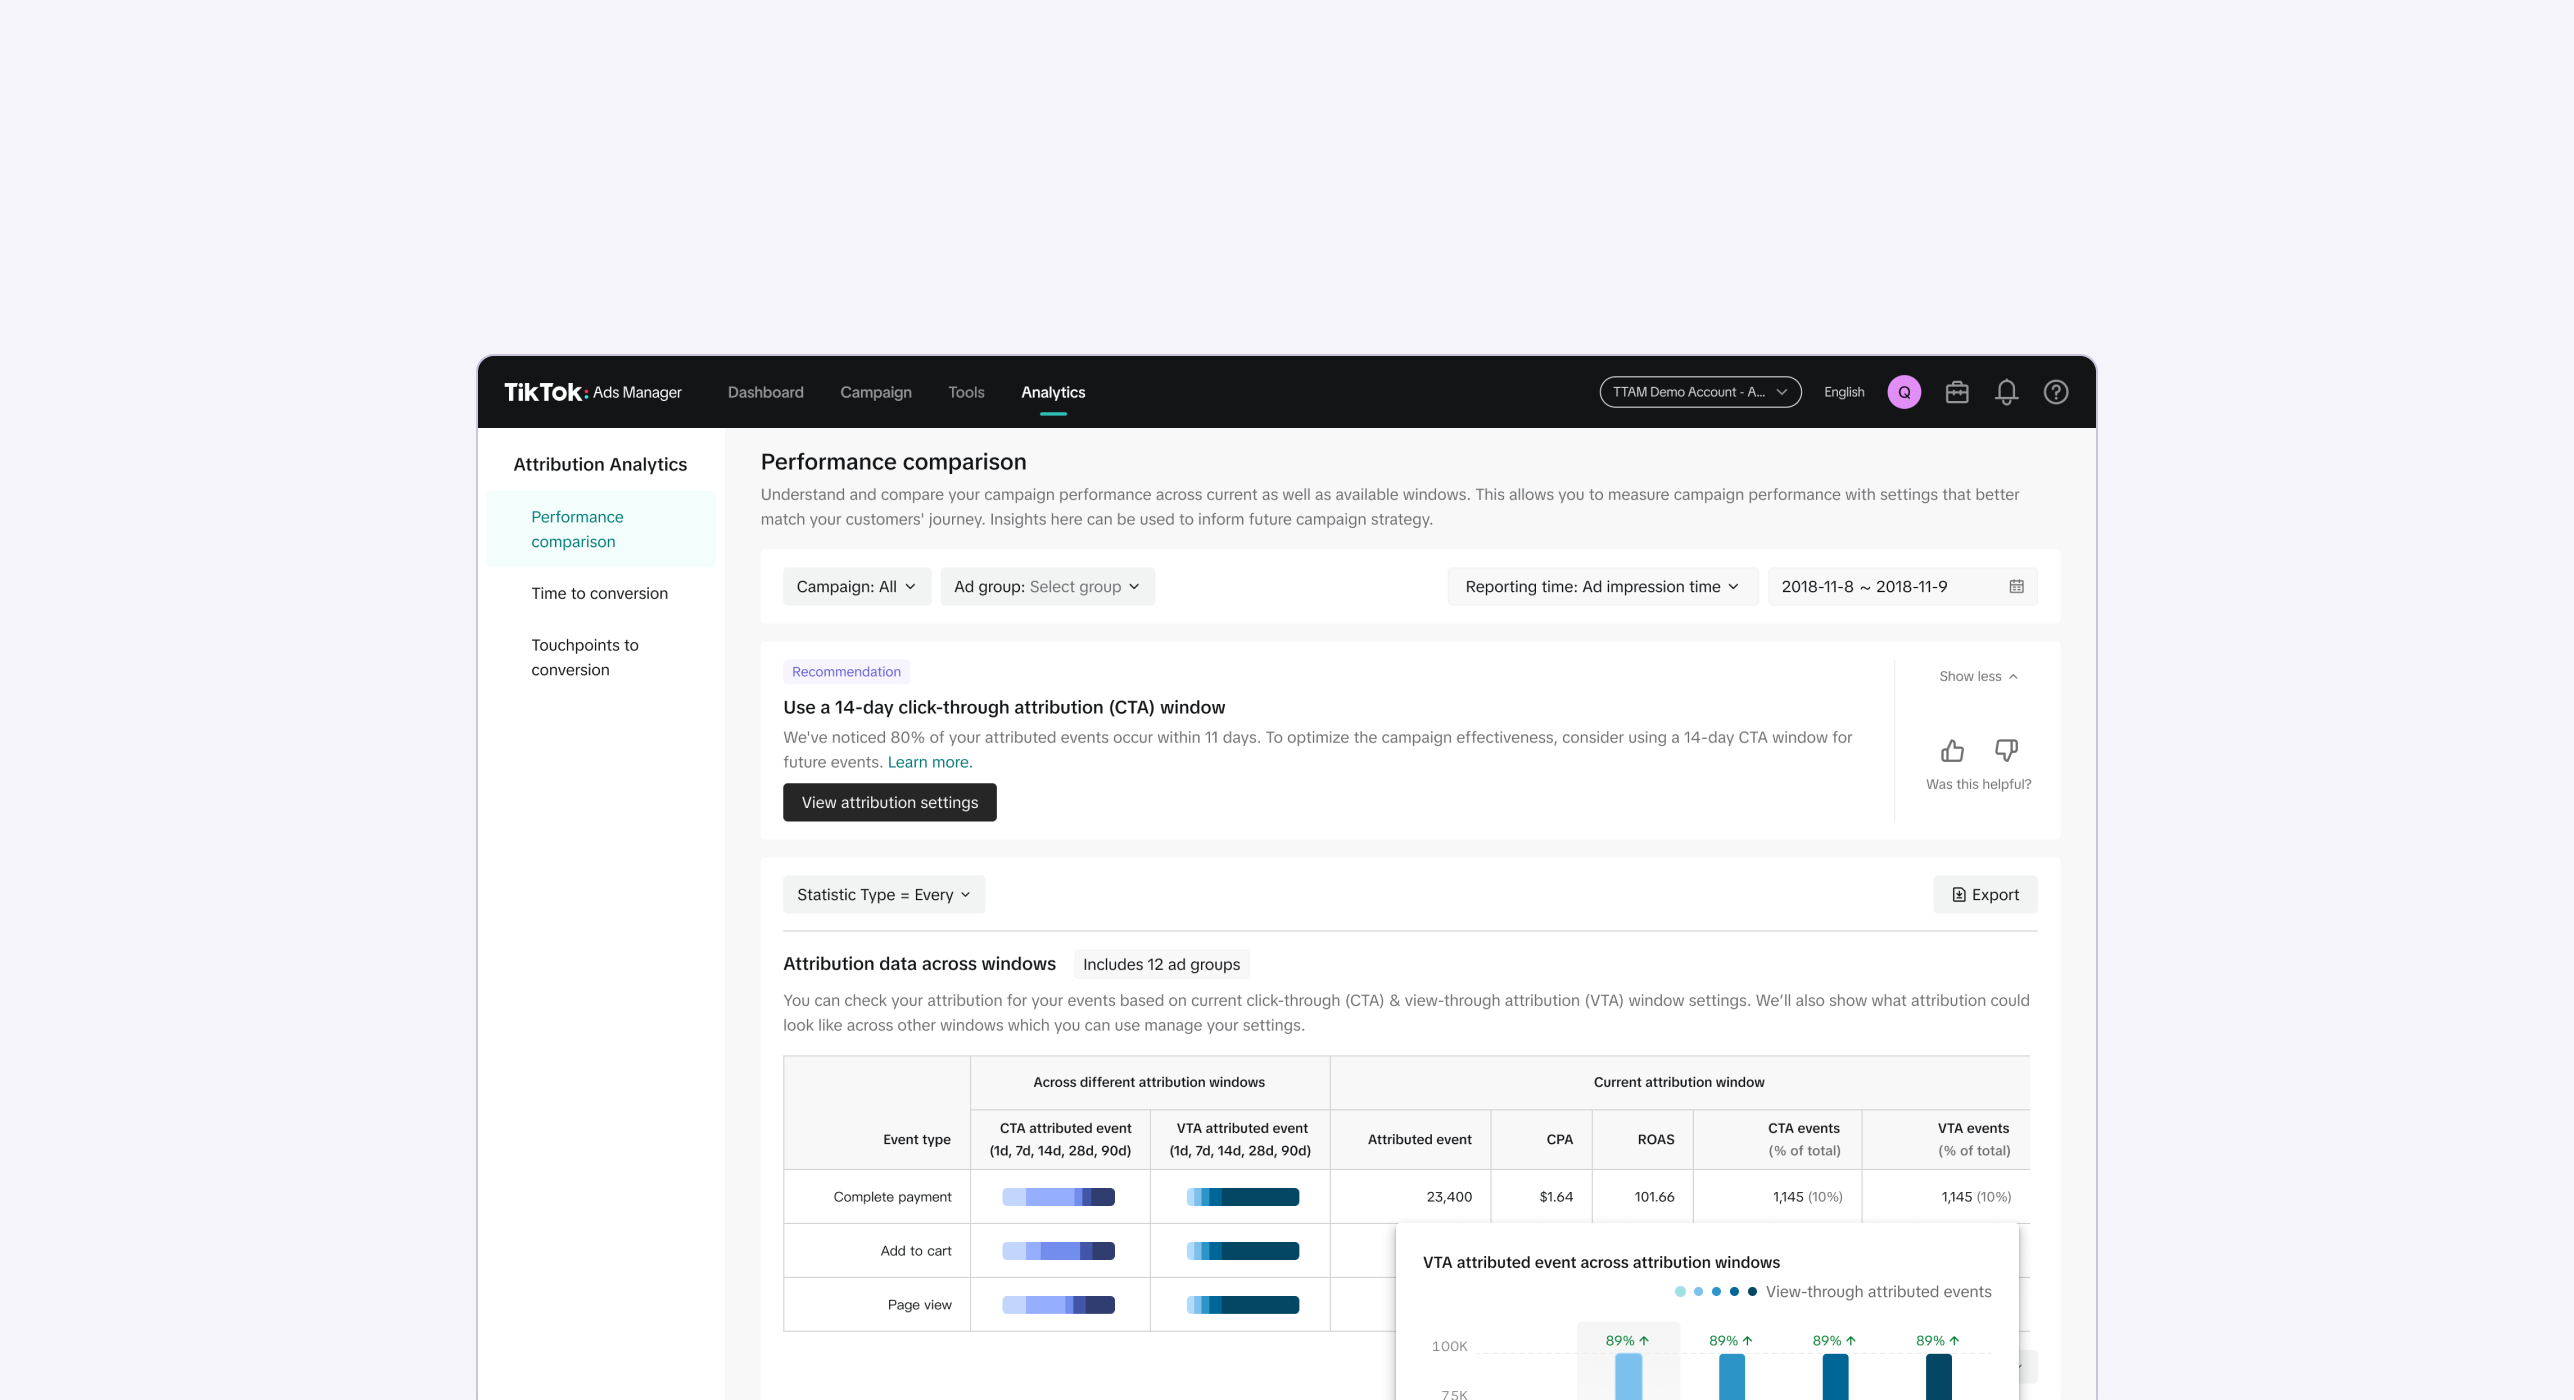2574x1400 pixels.
Task: Open the Ad group select dropdown
Action: (1046, 587)
